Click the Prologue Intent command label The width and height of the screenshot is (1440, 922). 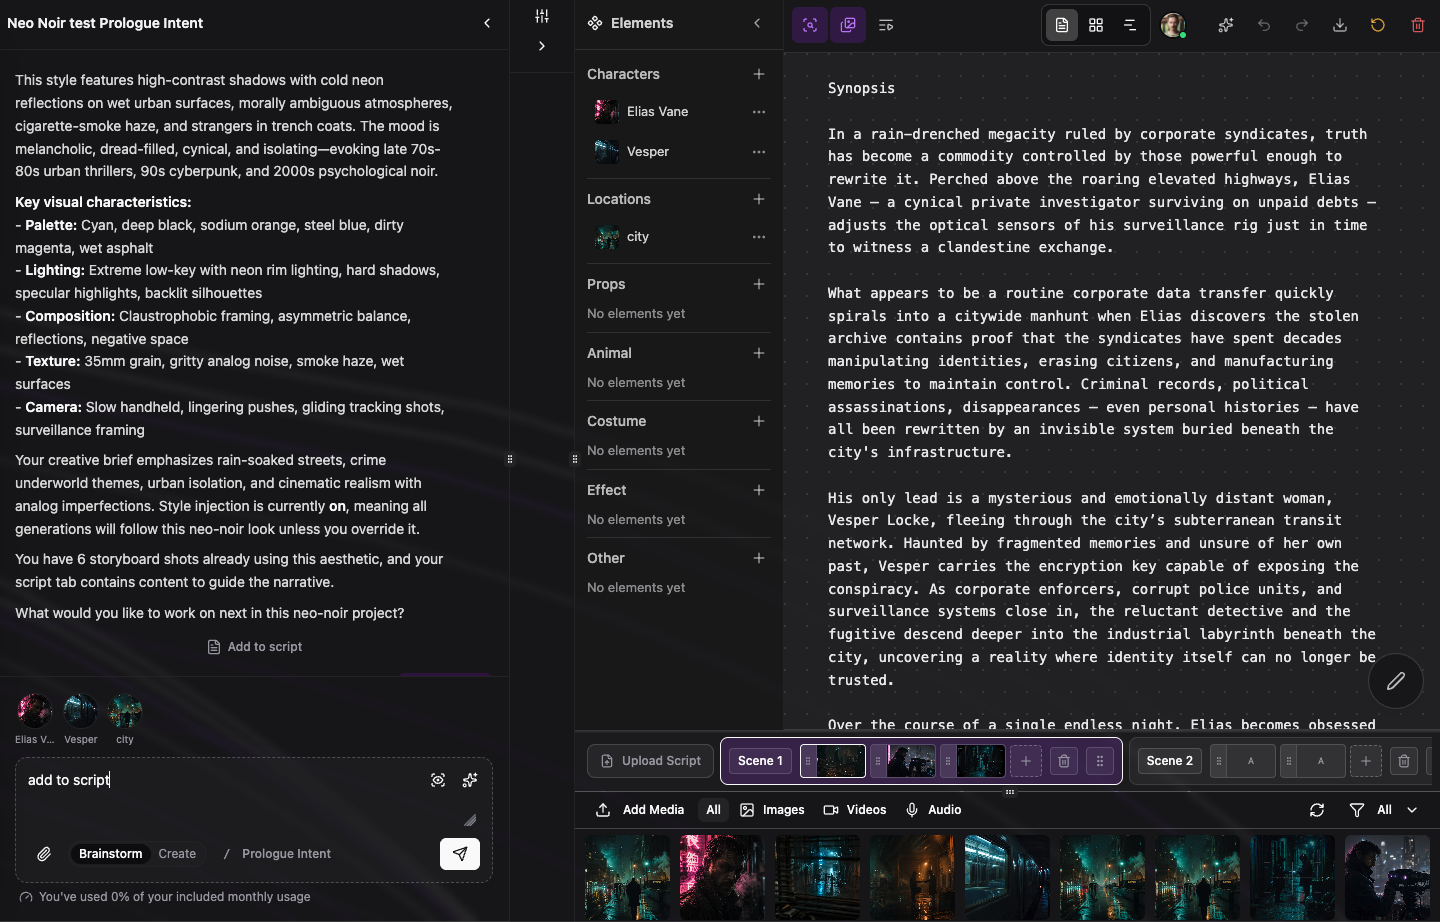click(286, 854)
